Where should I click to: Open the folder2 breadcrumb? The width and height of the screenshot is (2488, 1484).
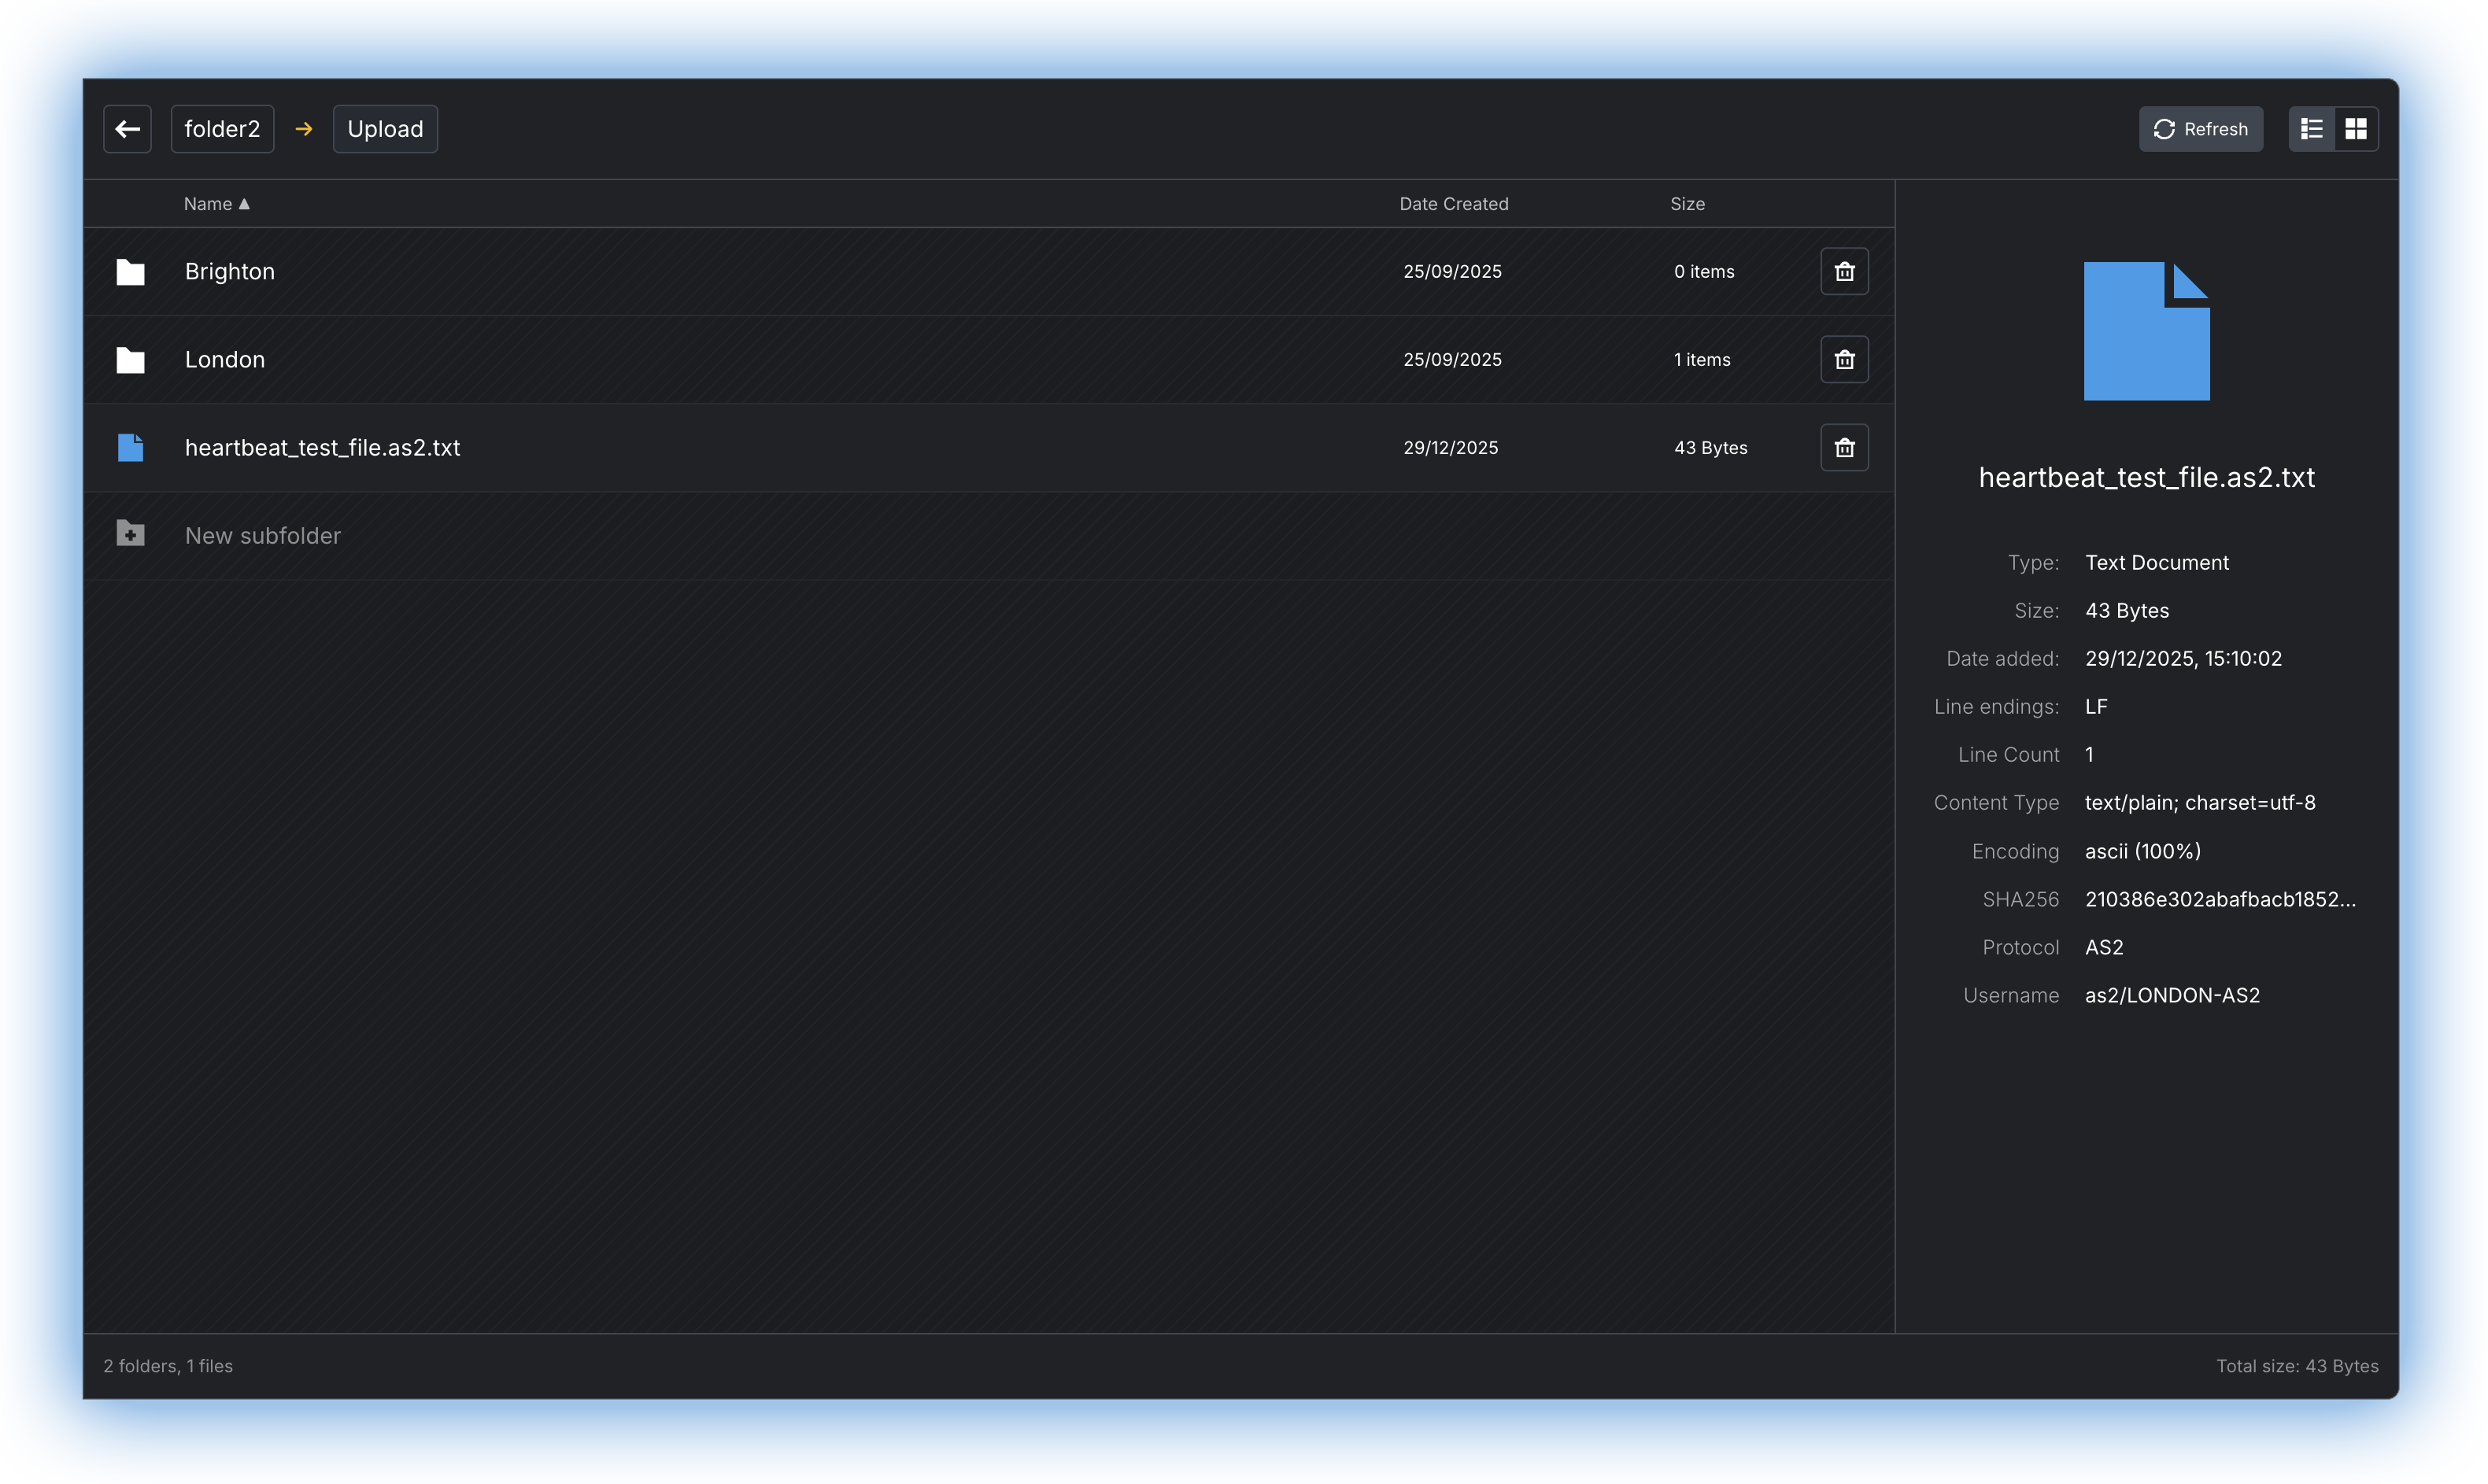(222, 129)
